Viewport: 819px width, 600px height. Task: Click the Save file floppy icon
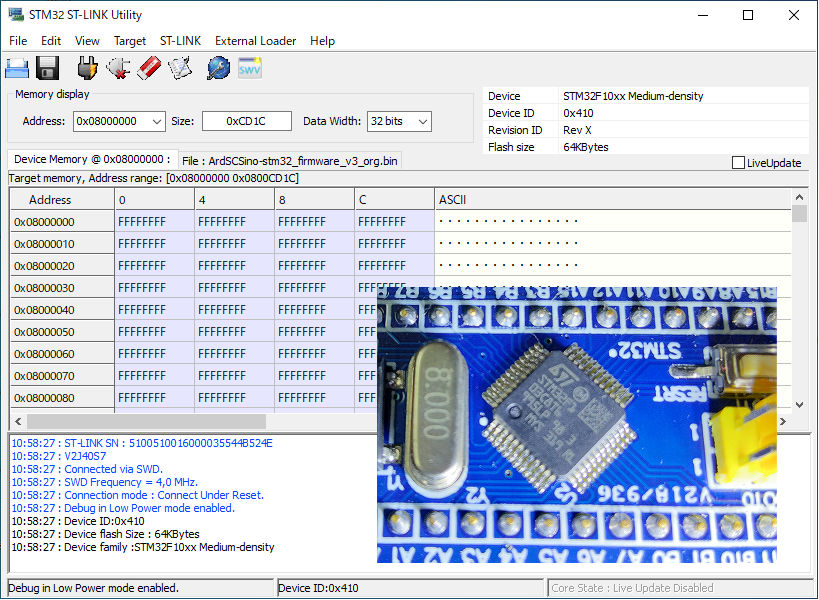tap(47, 68)
